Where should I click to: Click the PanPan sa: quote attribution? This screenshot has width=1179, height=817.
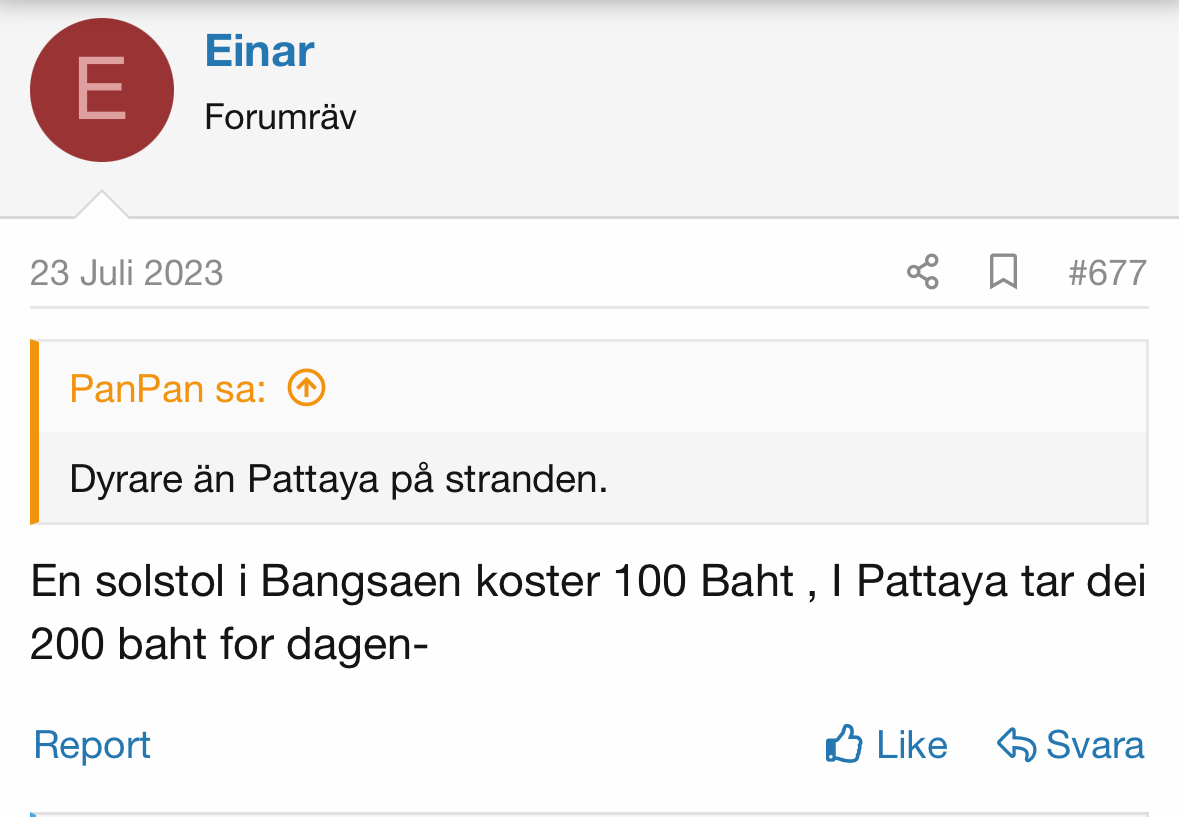pyautogui.click(x=168, y=388)
